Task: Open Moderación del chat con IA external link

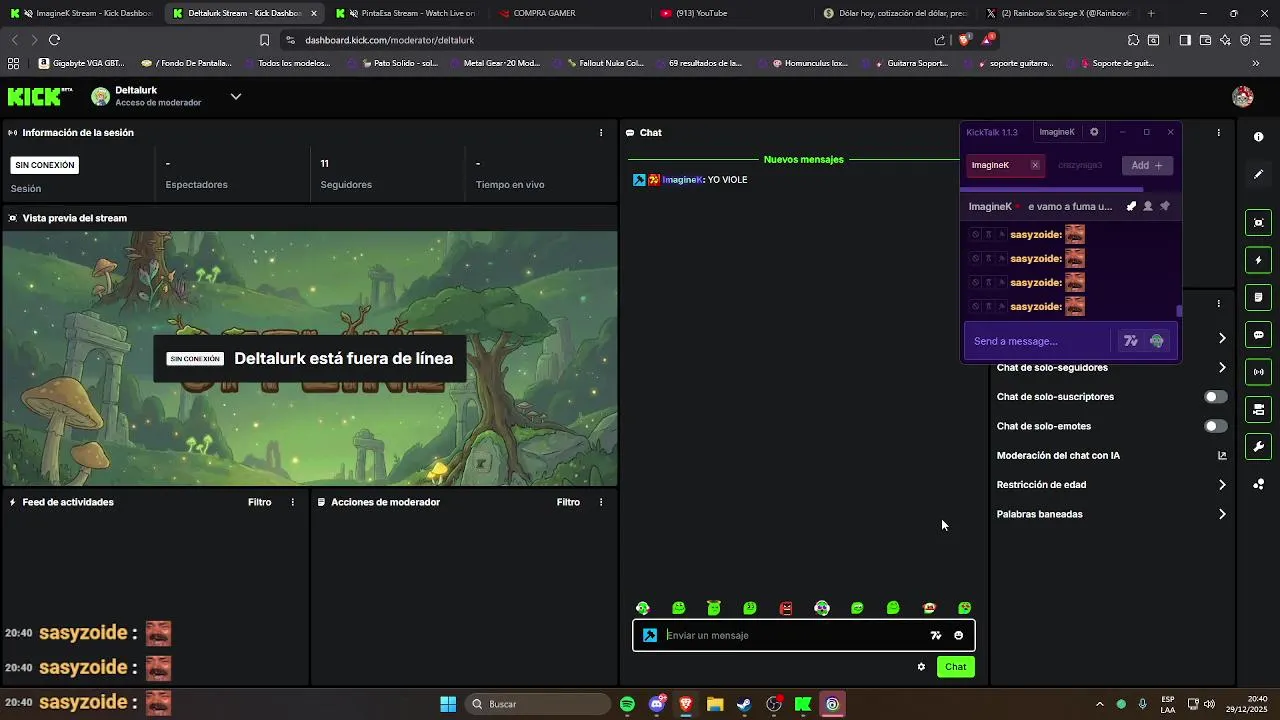Action: (1222, 455)
